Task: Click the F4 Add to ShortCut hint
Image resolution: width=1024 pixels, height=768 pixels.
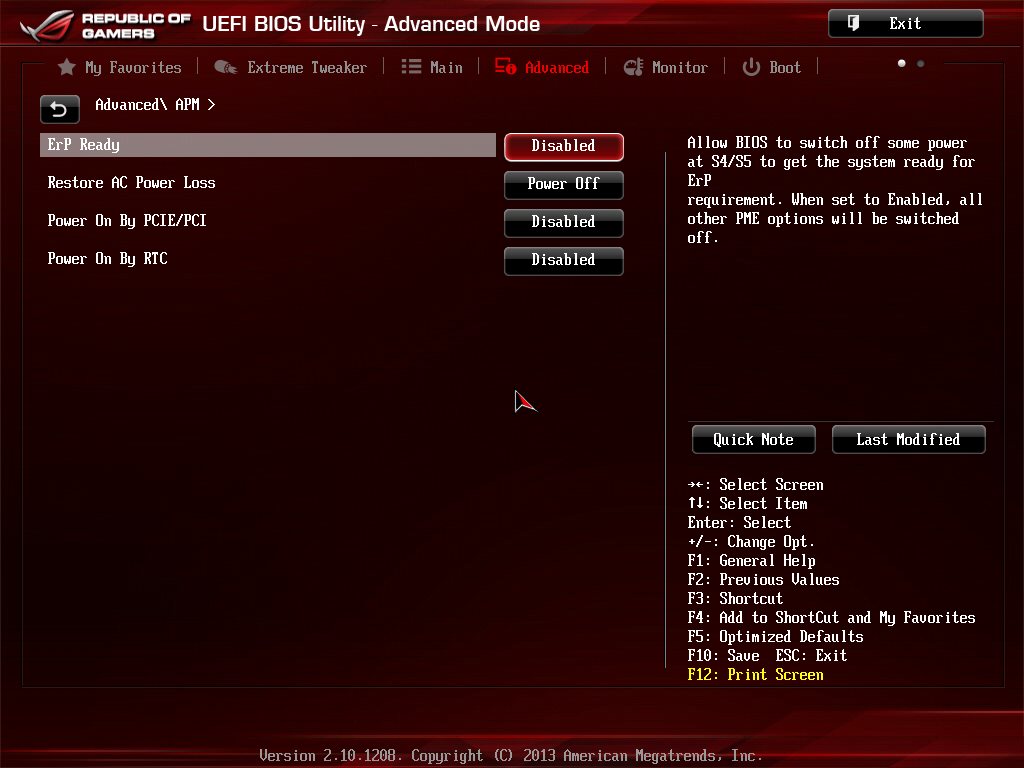Action: (831, 618)
